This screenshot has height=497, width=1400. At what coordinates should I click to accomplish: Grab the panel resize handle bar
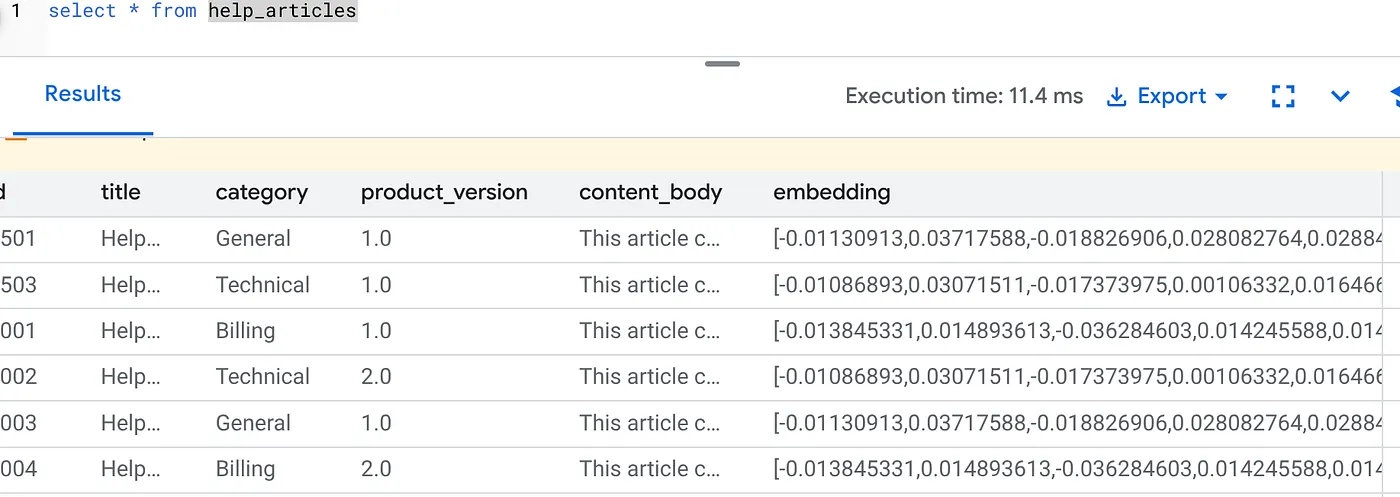click(722, 64)
